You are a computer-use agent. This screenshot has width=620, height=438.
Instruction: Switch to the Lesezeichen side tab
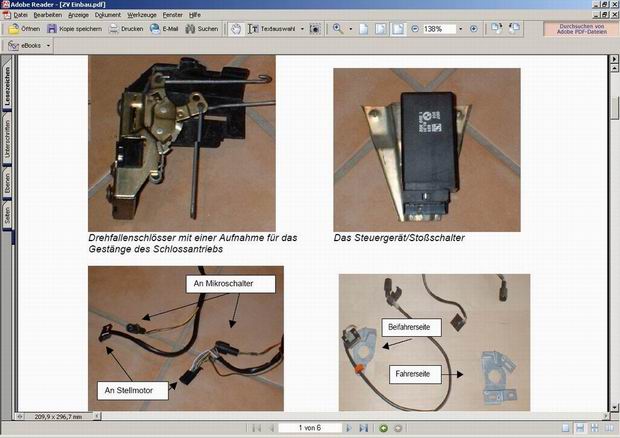click(x=7, y=88)
